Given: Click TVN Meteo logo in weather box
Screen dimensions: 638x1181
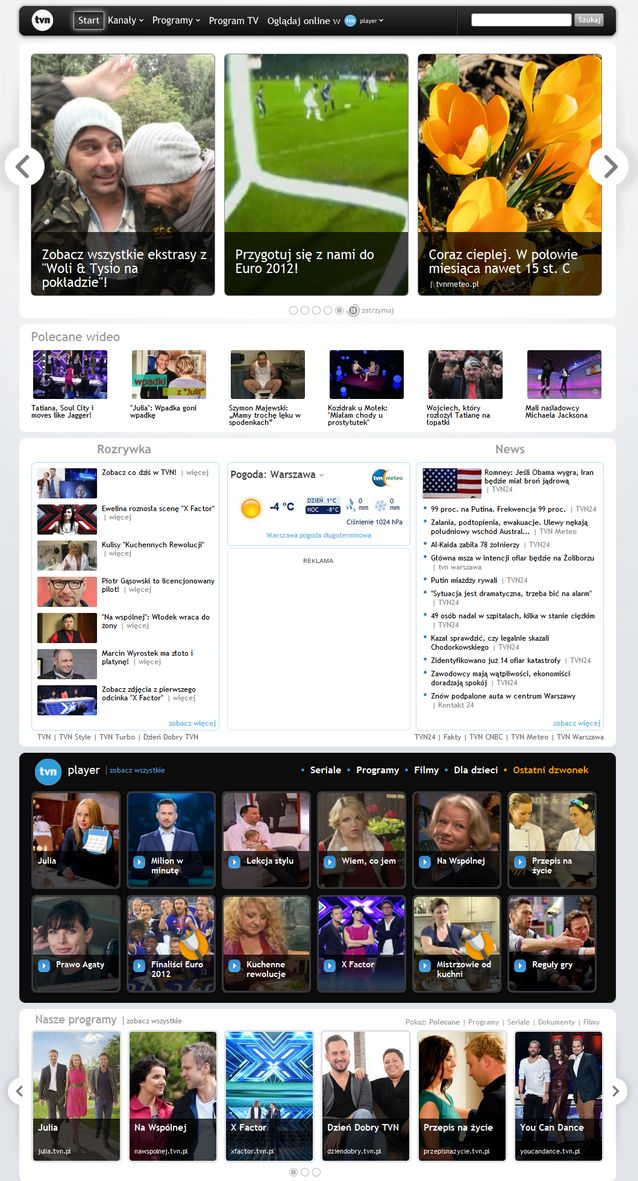Looking at the screenshot, I should pos(387,478).
